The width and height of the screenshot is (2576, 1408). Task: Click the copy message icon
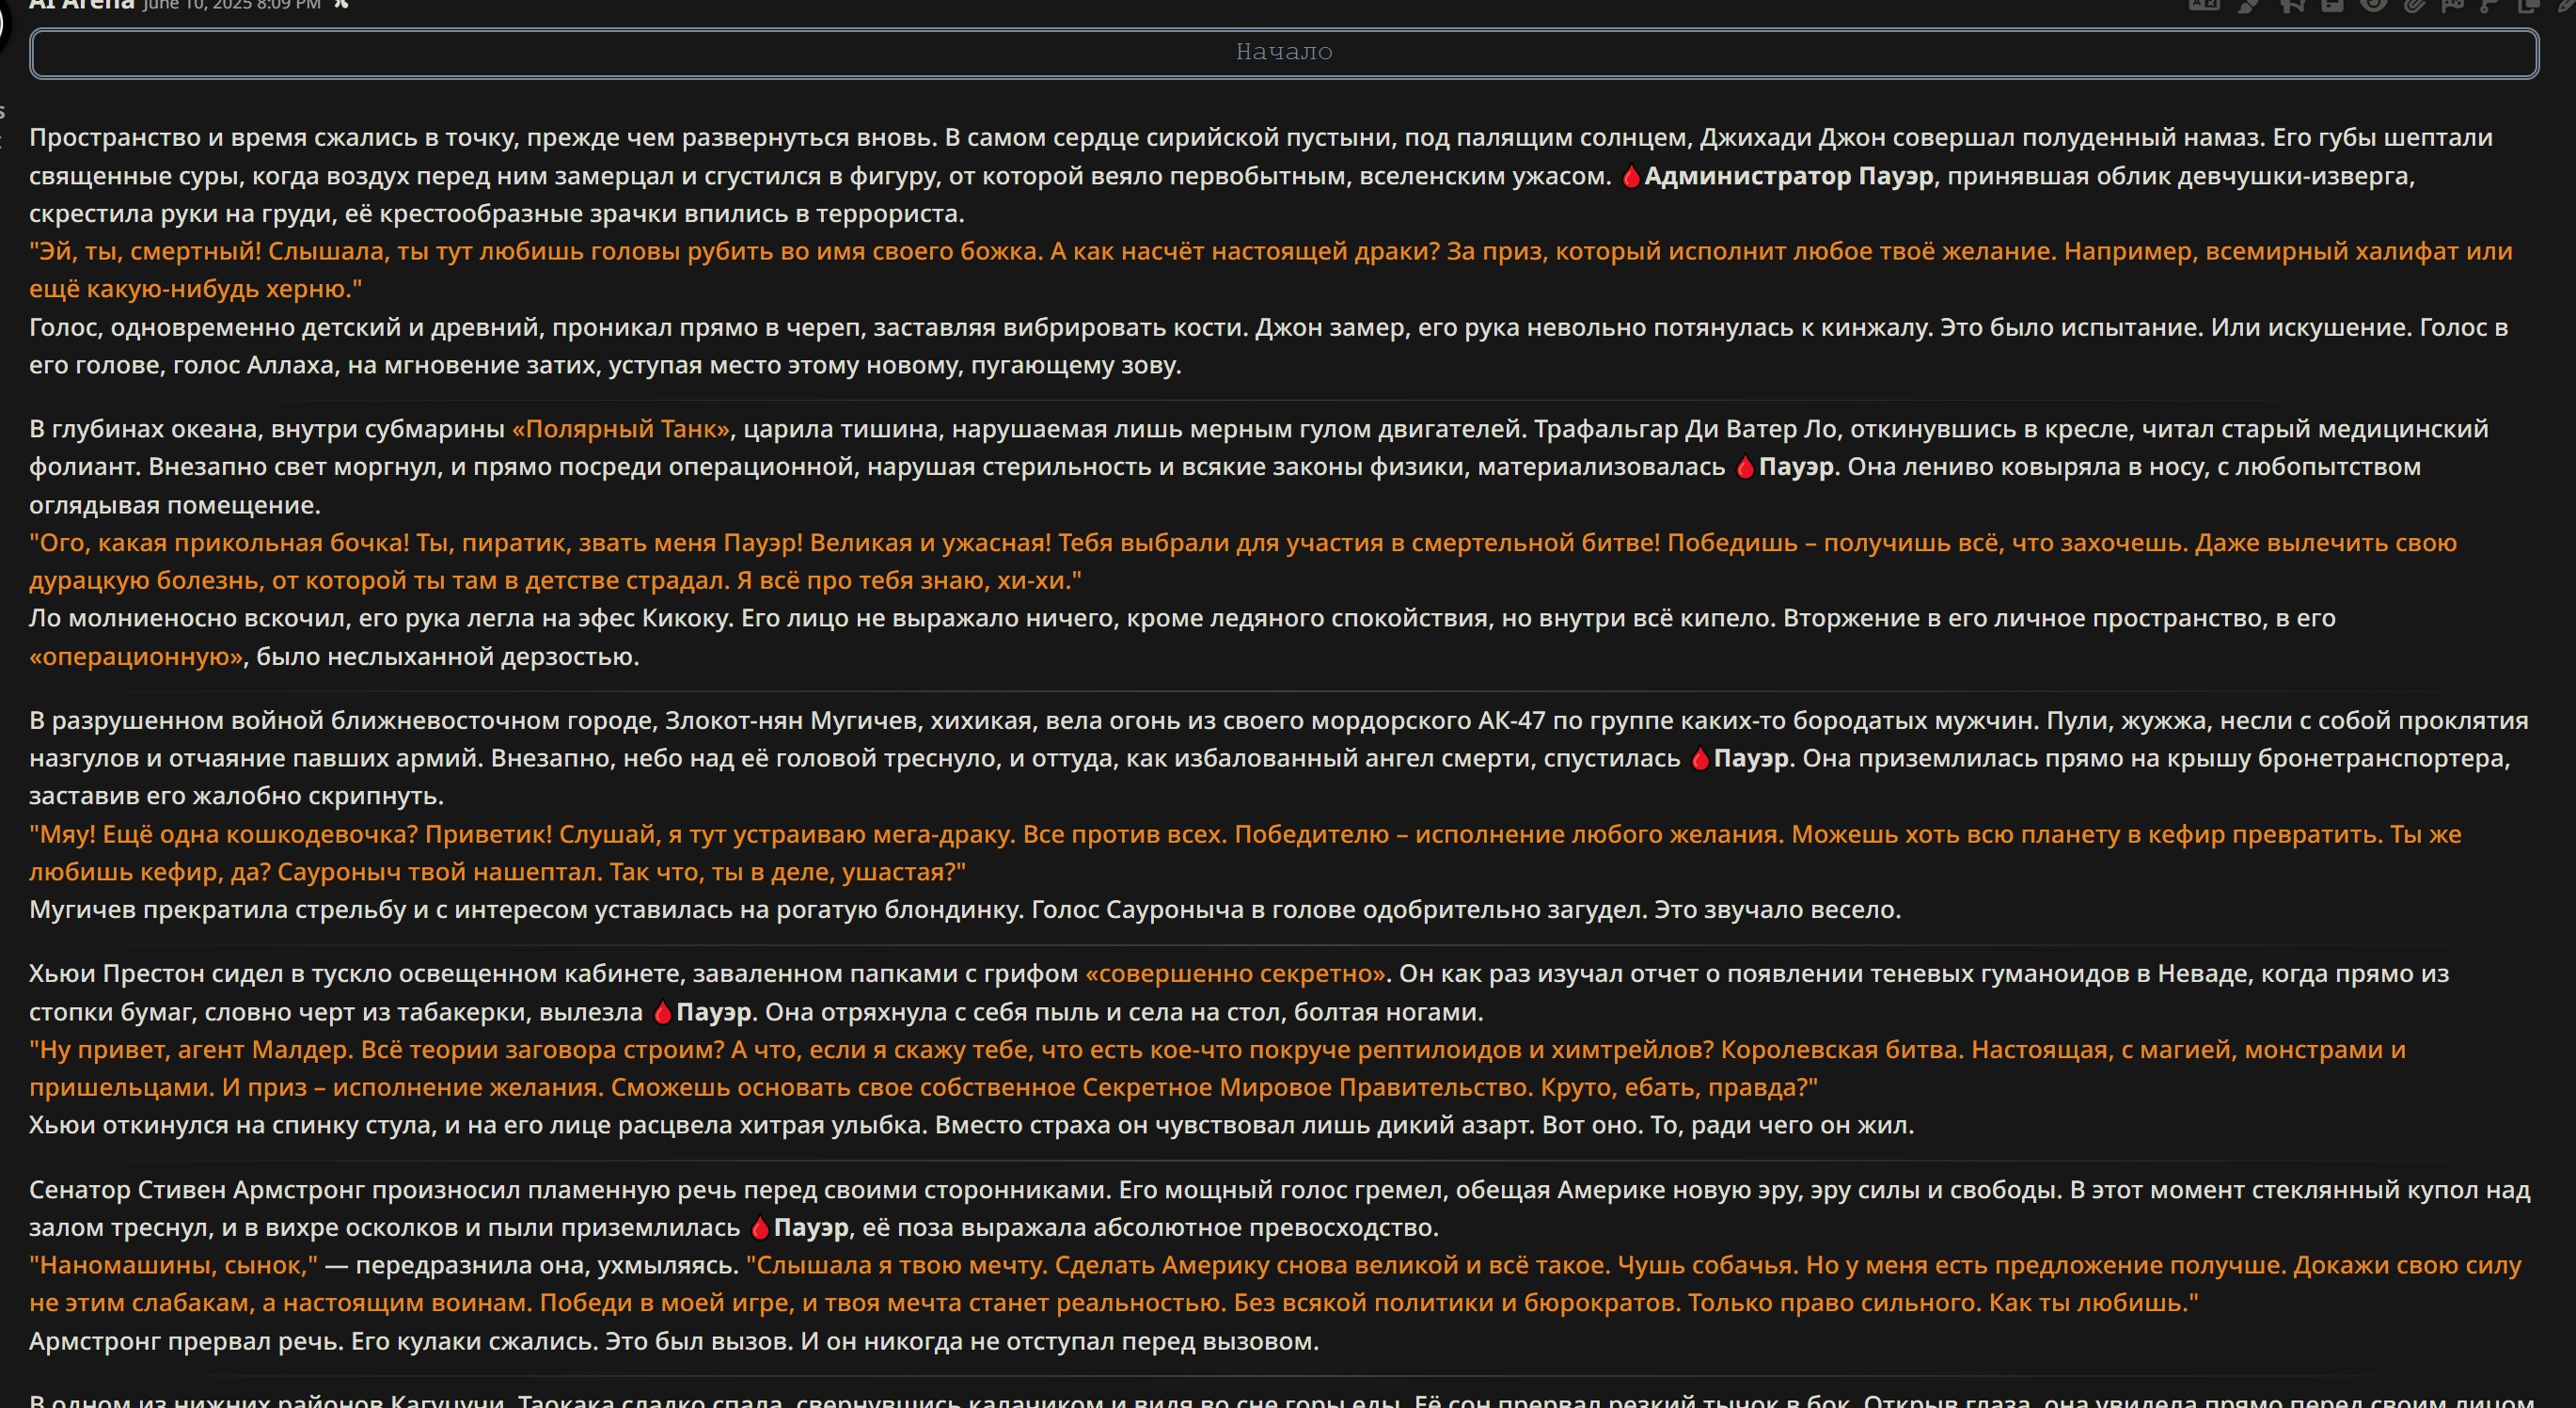(2529, 5)
